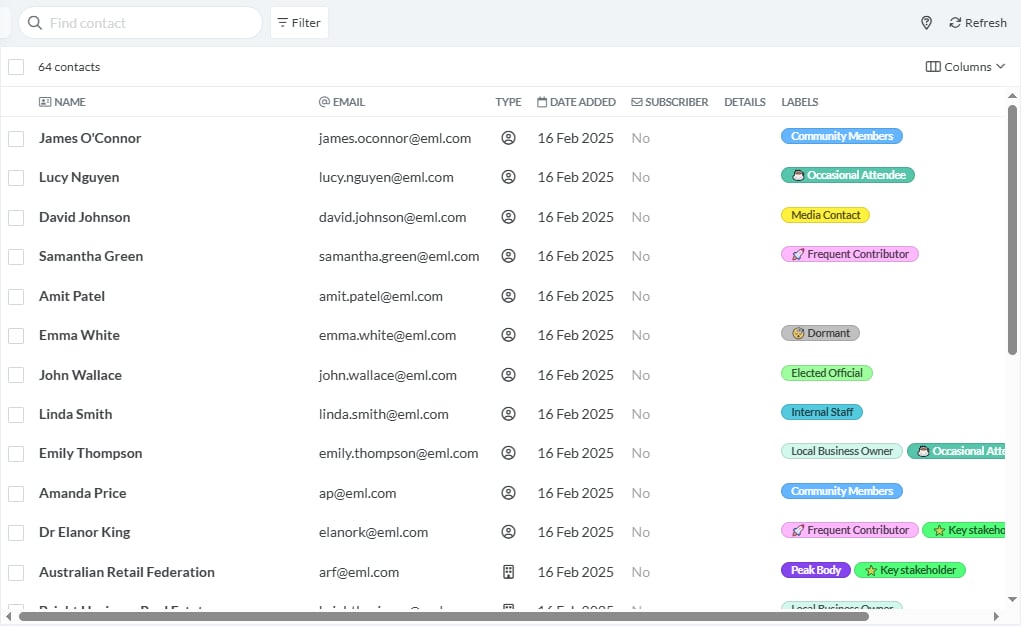This screenshot has width=1021, height=626.
Task: Click the LABELS column header
Action: tap(800, 102)
